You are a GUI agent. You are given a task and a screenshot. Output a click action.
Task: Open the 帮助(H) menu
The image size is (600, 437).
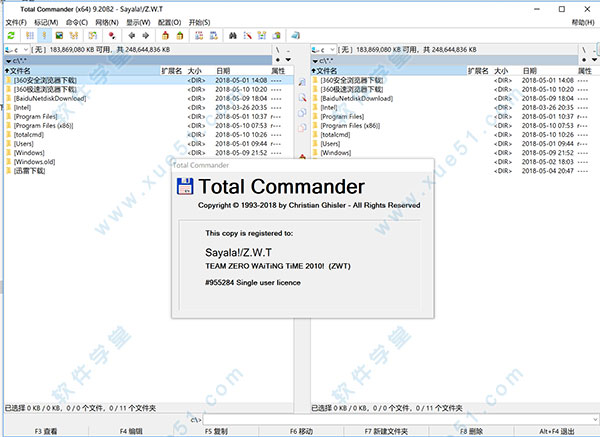point(580,21)
